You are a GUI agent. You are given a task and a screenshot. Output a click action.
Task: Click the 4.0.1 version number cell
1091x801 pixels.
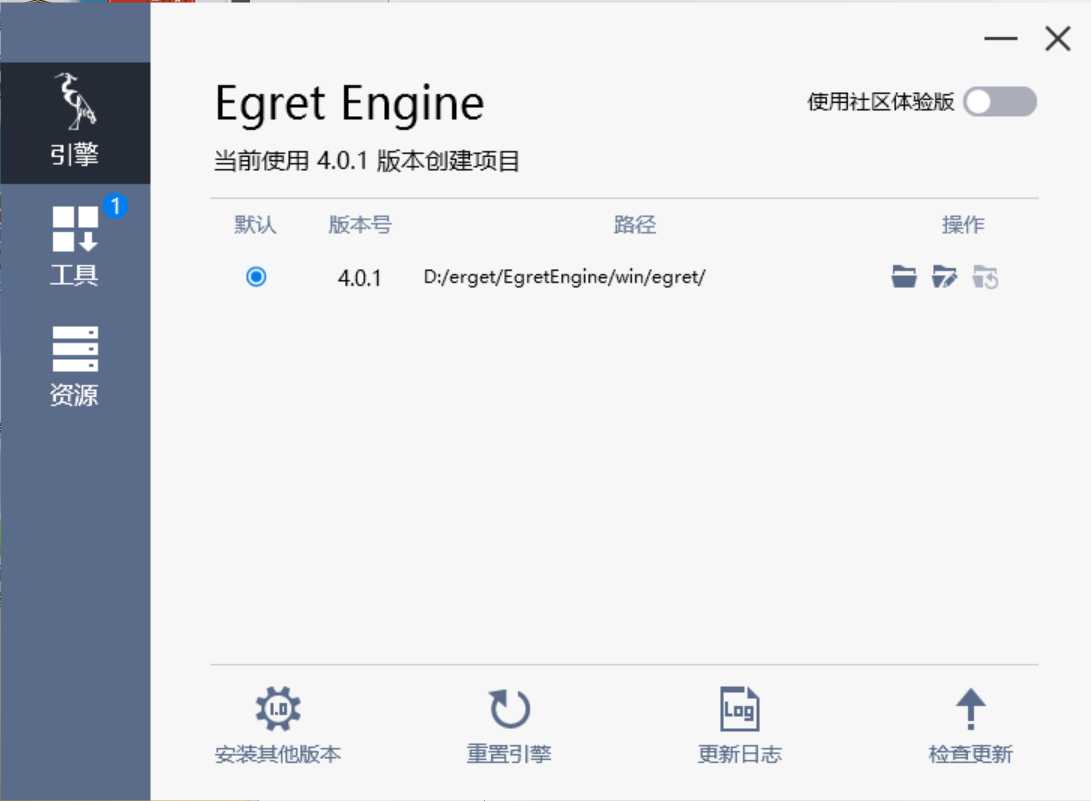360,278
